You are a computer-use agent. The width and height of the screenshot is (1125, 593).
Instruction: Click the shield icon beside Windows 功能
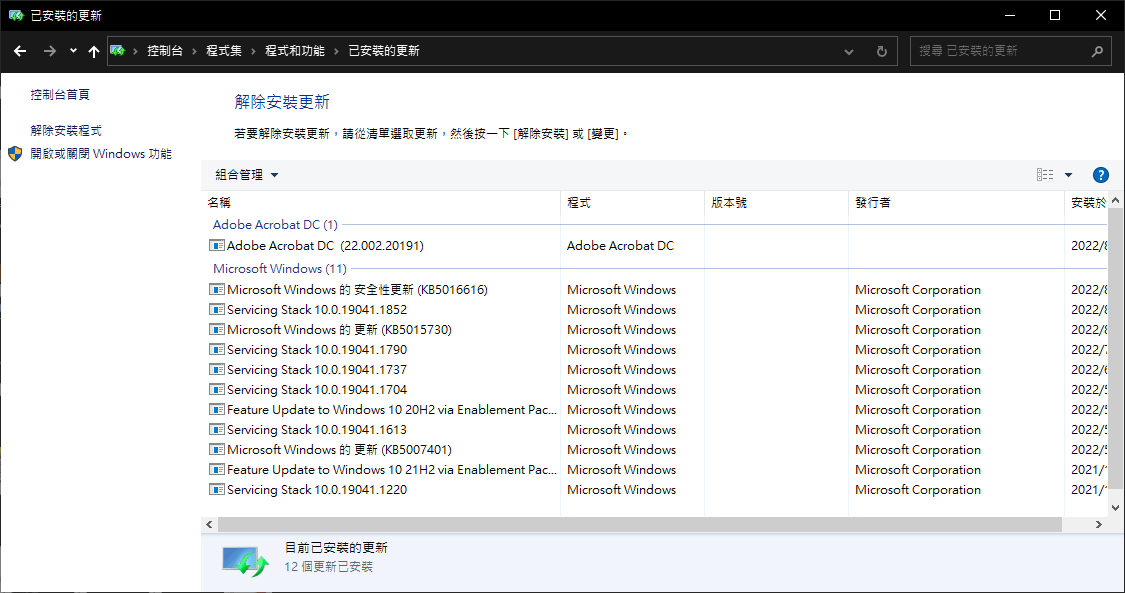pos(15,153)
